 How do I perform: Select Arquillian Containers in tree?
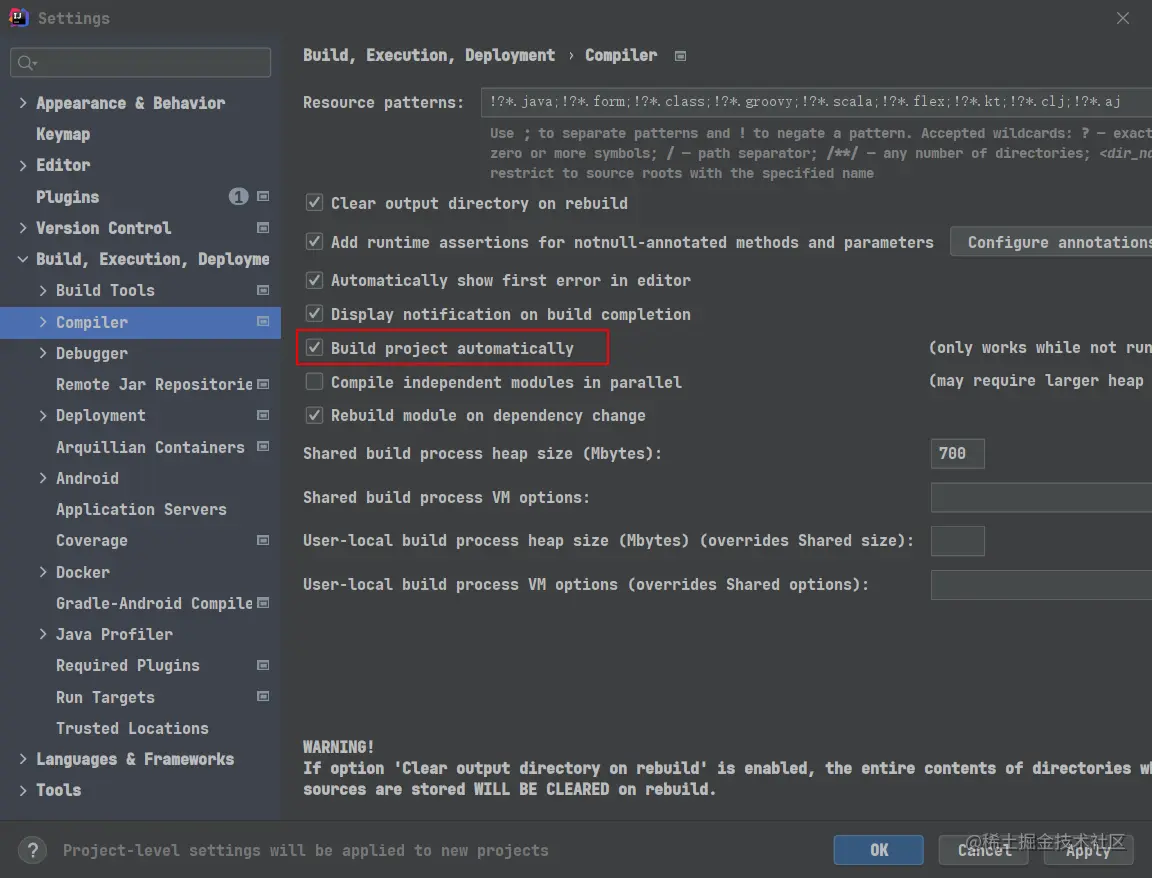pyautogui.click(x=150, y=447)
